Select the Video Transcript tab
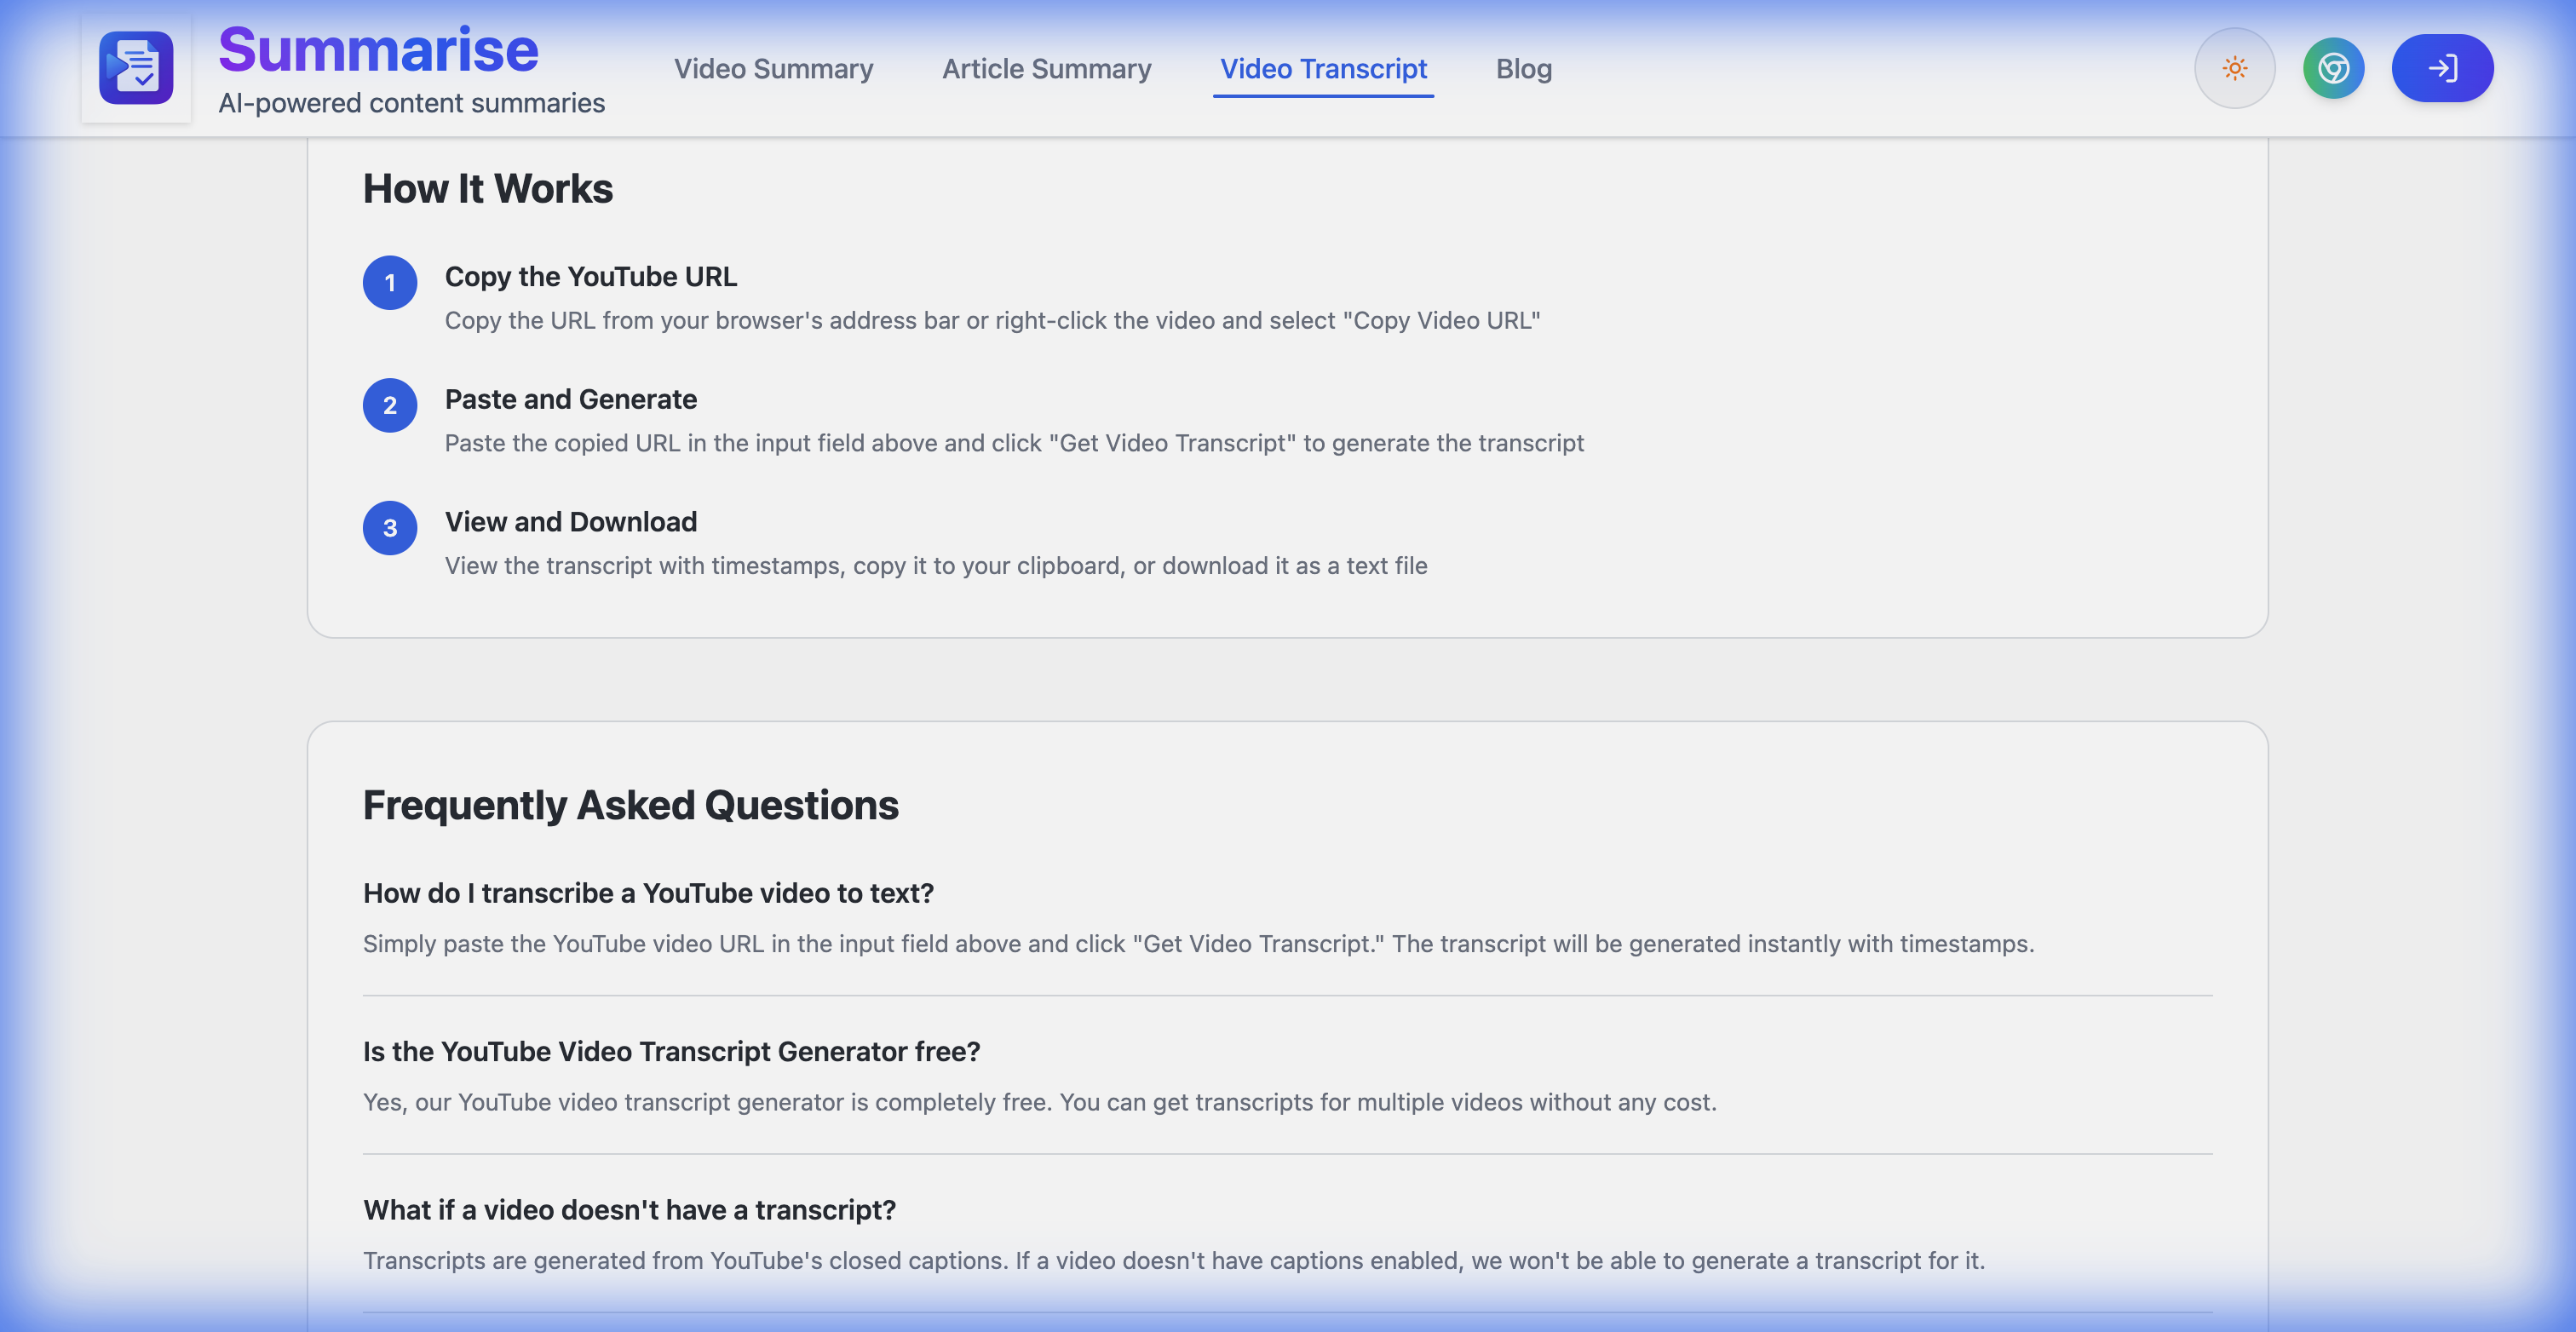The height and width of the screenshot is (1332, 2576). pyautogui.click(x=1322, y=68)
